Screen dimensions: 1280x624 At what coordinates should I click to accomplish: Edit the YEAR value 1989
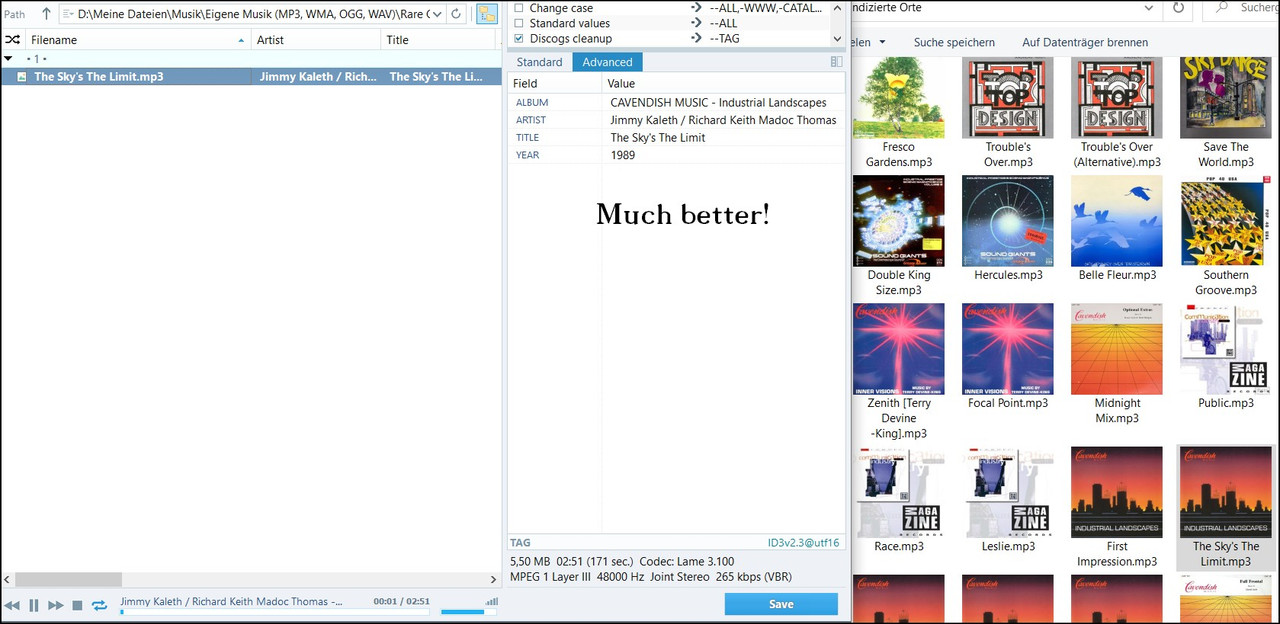(724, 155)
